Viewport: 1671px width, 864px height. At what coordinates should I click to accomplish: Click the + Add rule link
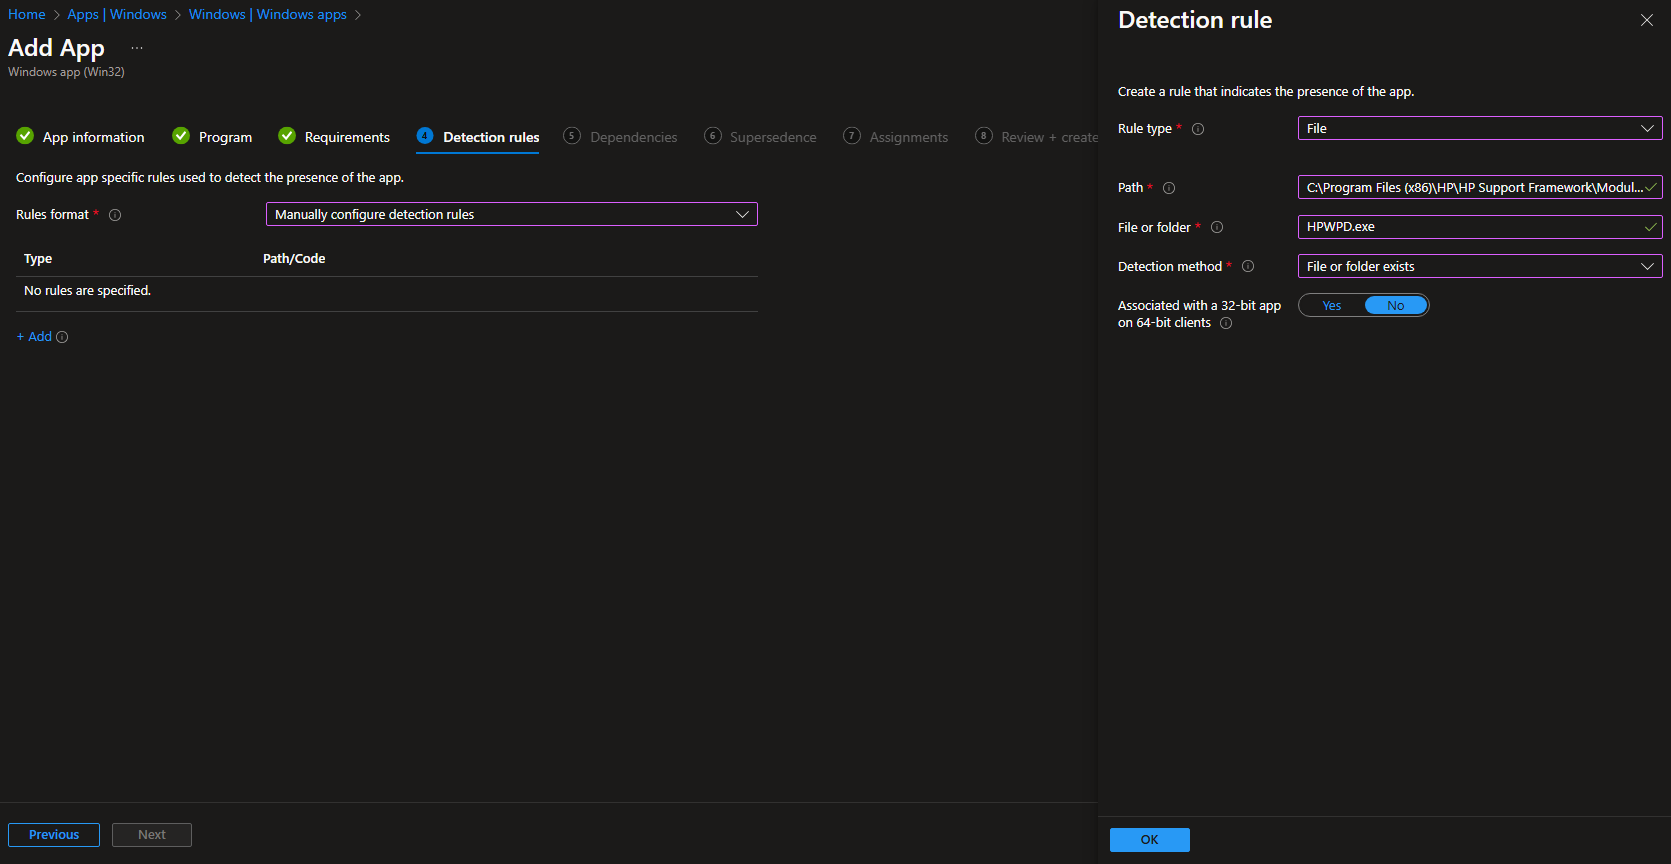click(x=34, y=337)
